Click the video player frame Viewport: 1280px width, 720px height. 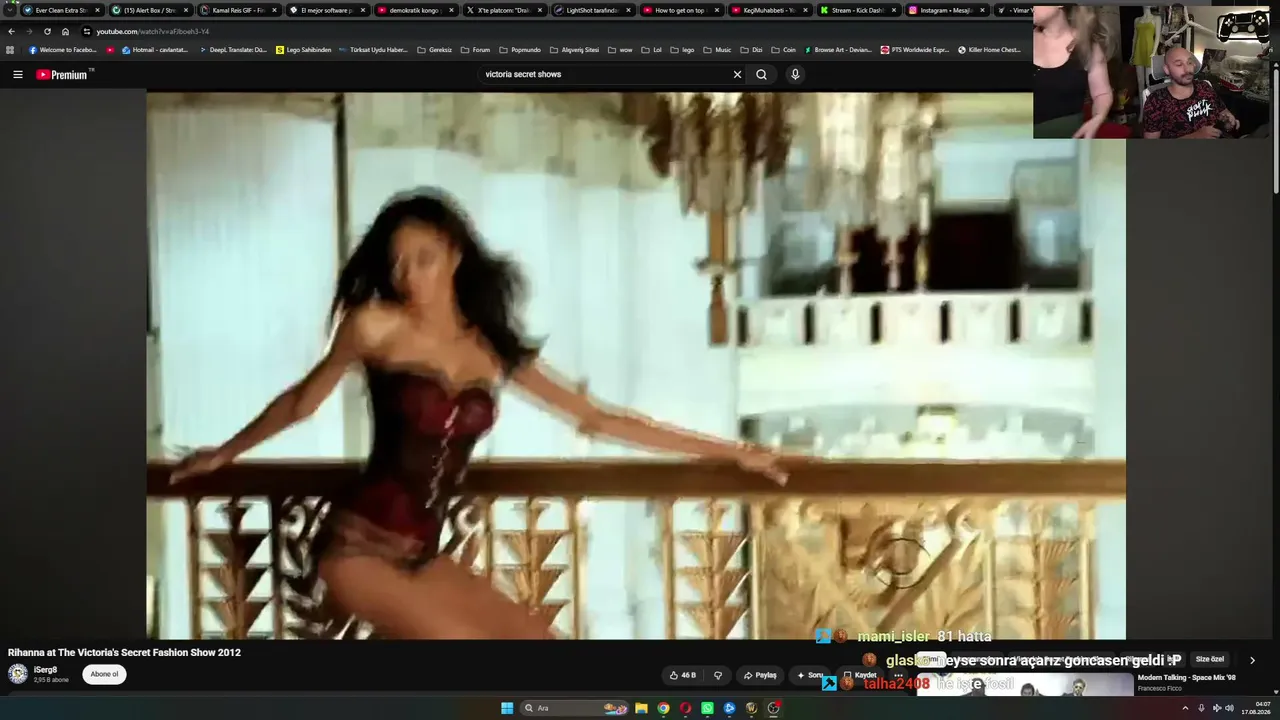point(636,366)
